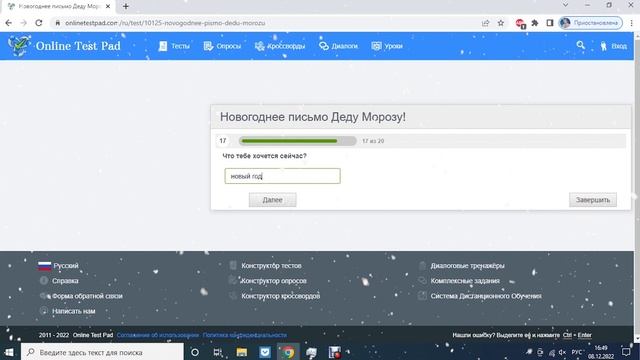This screenshot has height=360, width=640.
Task: Reload the page with refresh icon
Action: 39,23
